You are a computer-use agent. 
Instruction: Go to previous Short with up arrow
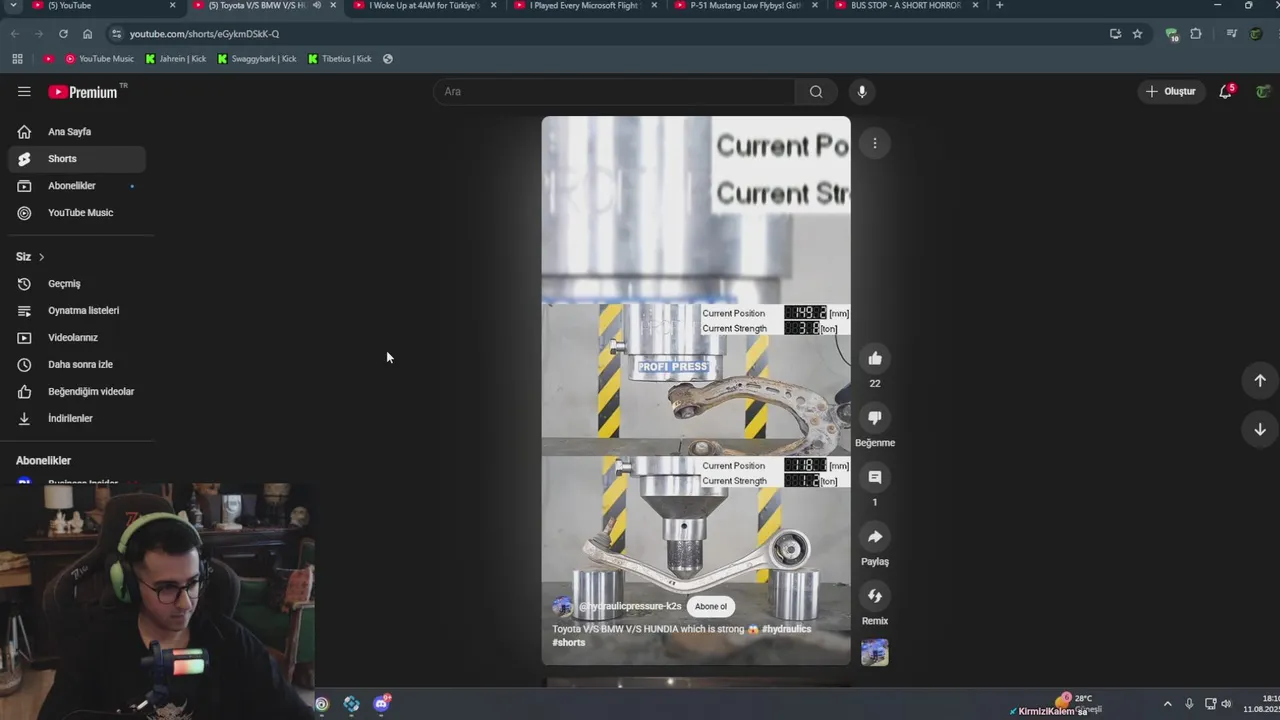(1260, 380)
